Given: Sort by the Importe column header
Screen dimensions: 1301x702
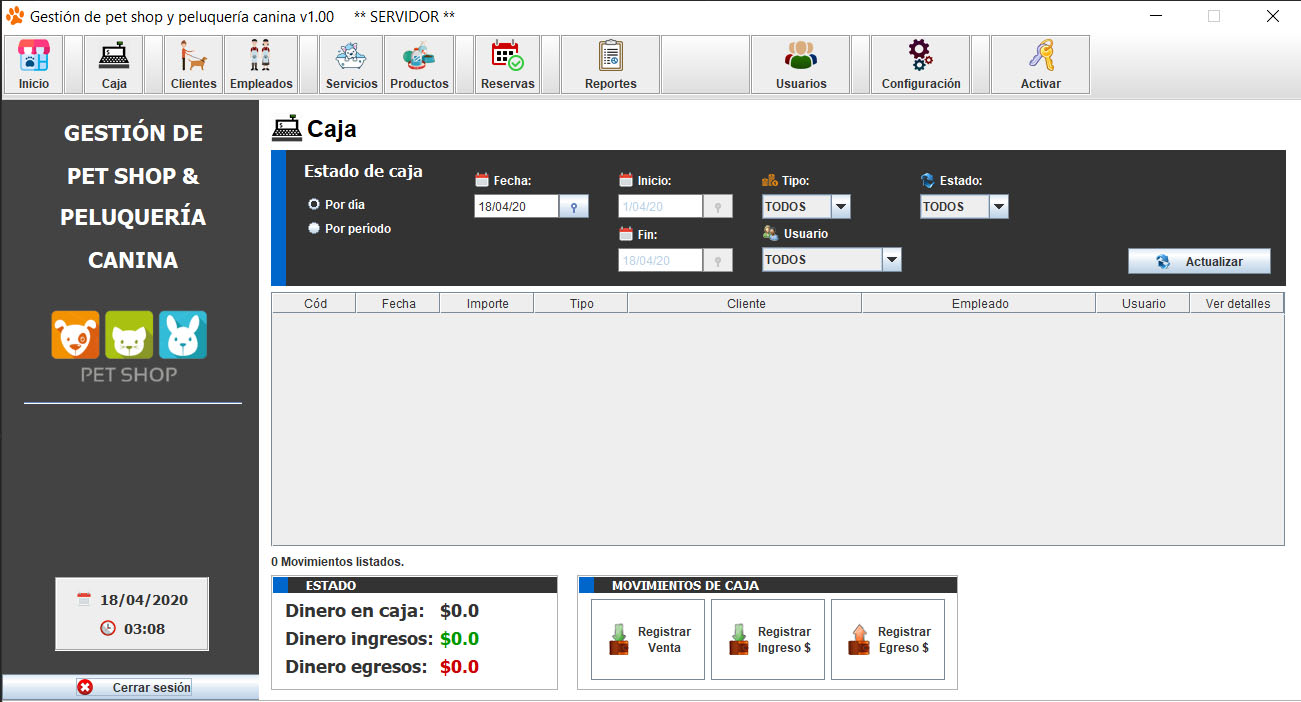Looking at the screenshot, I should click(487, 303).
